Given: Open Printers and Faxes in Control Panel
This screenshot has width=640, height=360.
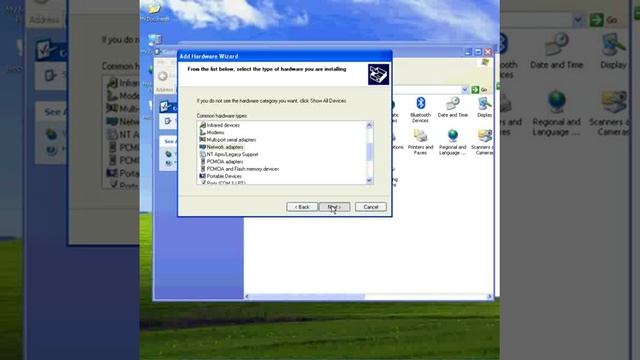Looking at the screenshot, I should (x=420, y=142).
